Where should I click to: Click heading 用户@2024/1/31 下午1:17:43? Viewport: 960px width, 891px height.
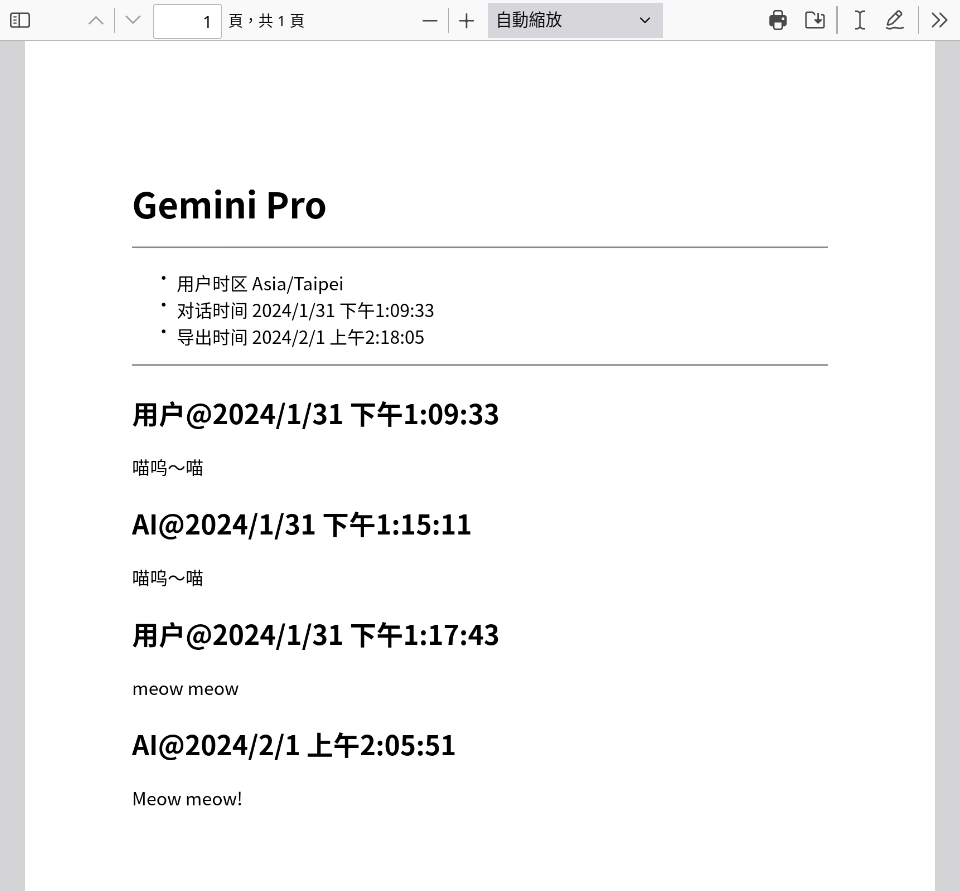(x=316, y=635)
